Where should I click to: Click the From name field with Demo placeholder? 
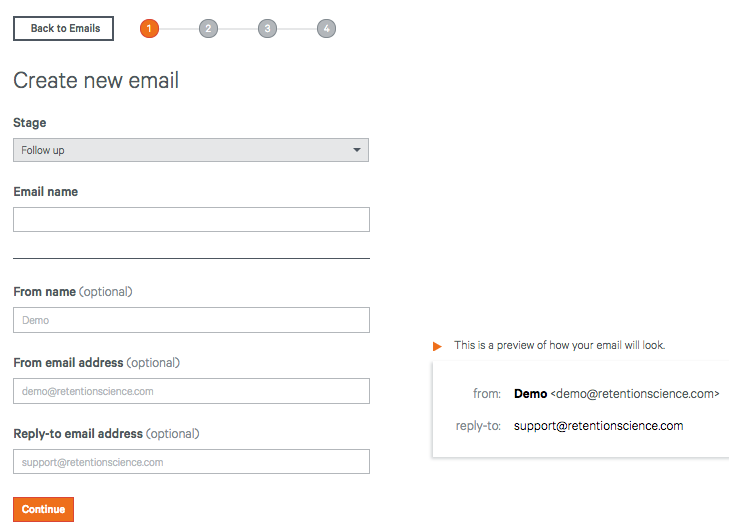point(191,320)
